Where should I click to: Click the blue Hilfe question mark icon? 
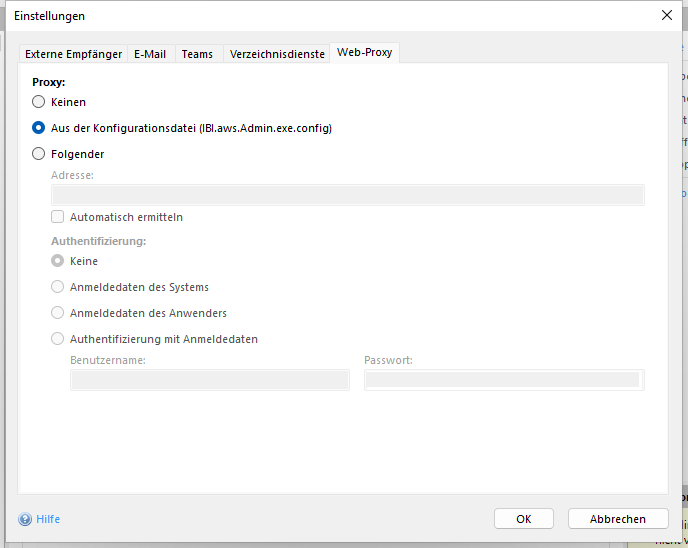(25, 519)
